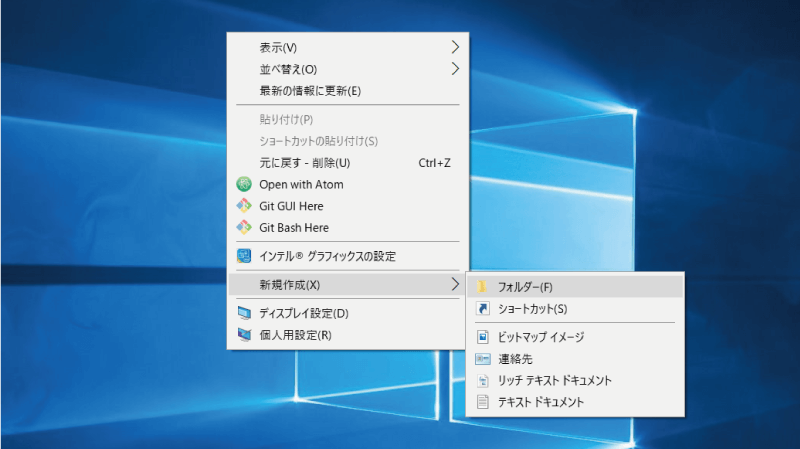Image resolution: width=800 pixels, height=449 pixels.
Task: Create a new フォルダー(F)
Action: [575, 287]
